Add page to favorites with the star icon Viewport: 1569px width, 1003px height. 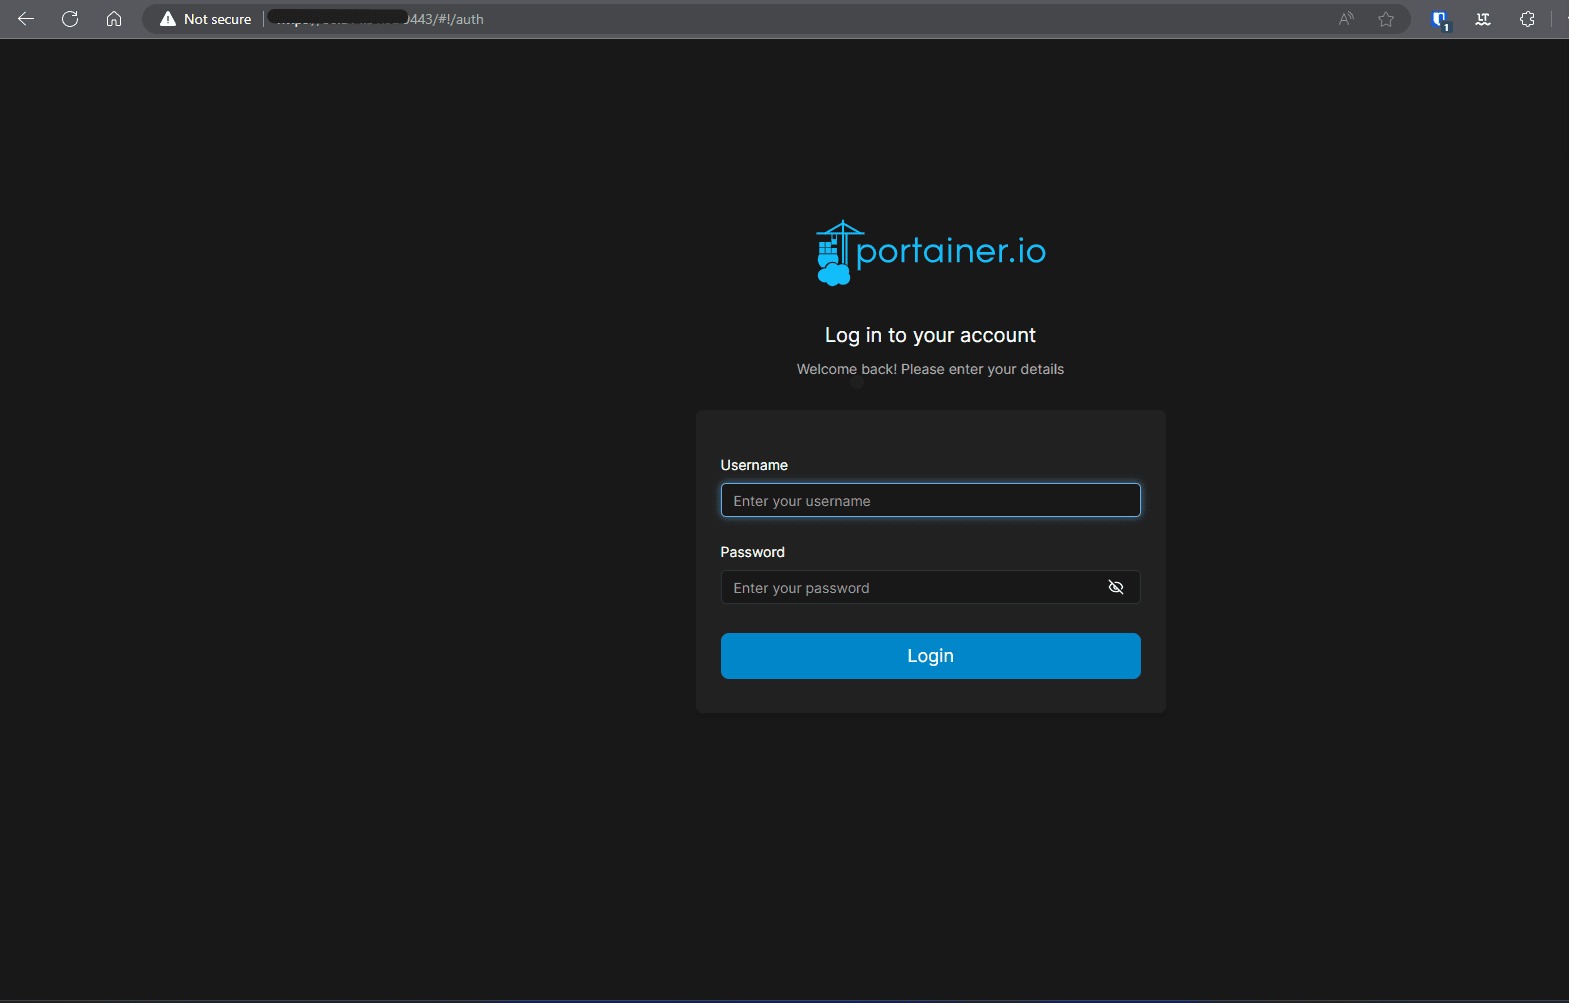(x=1386, y=19)
